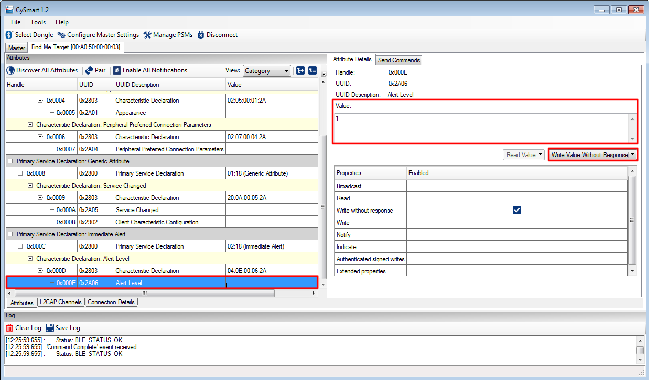Click the collapse all tree icon

(312, 71)
